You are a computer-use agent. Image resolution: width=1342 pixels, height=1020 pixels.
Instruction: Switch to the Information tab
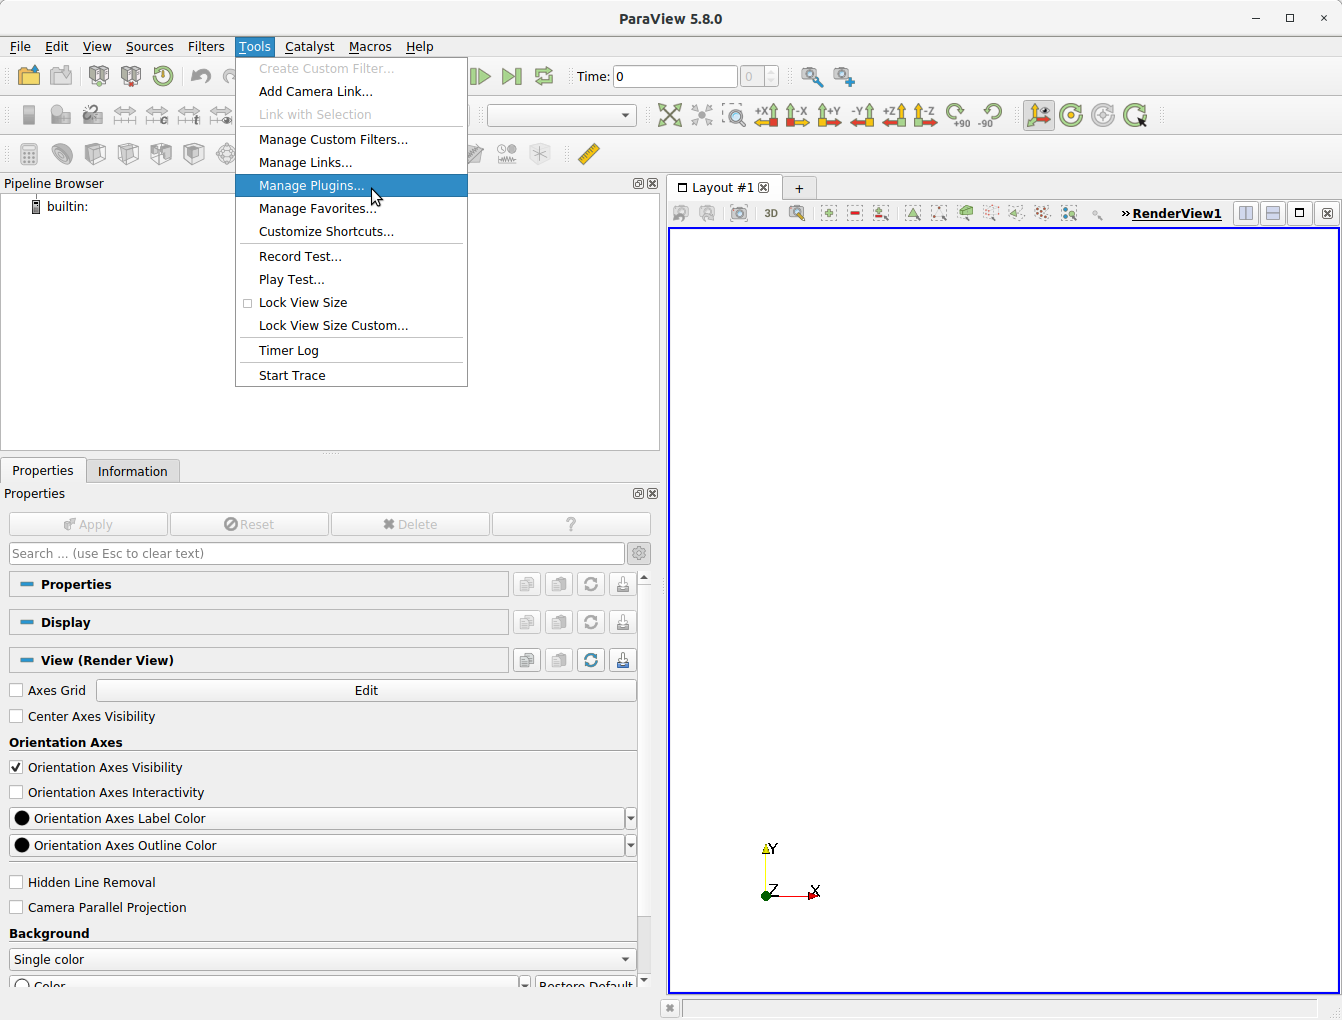pyautogui.click(x=132, y=471)
